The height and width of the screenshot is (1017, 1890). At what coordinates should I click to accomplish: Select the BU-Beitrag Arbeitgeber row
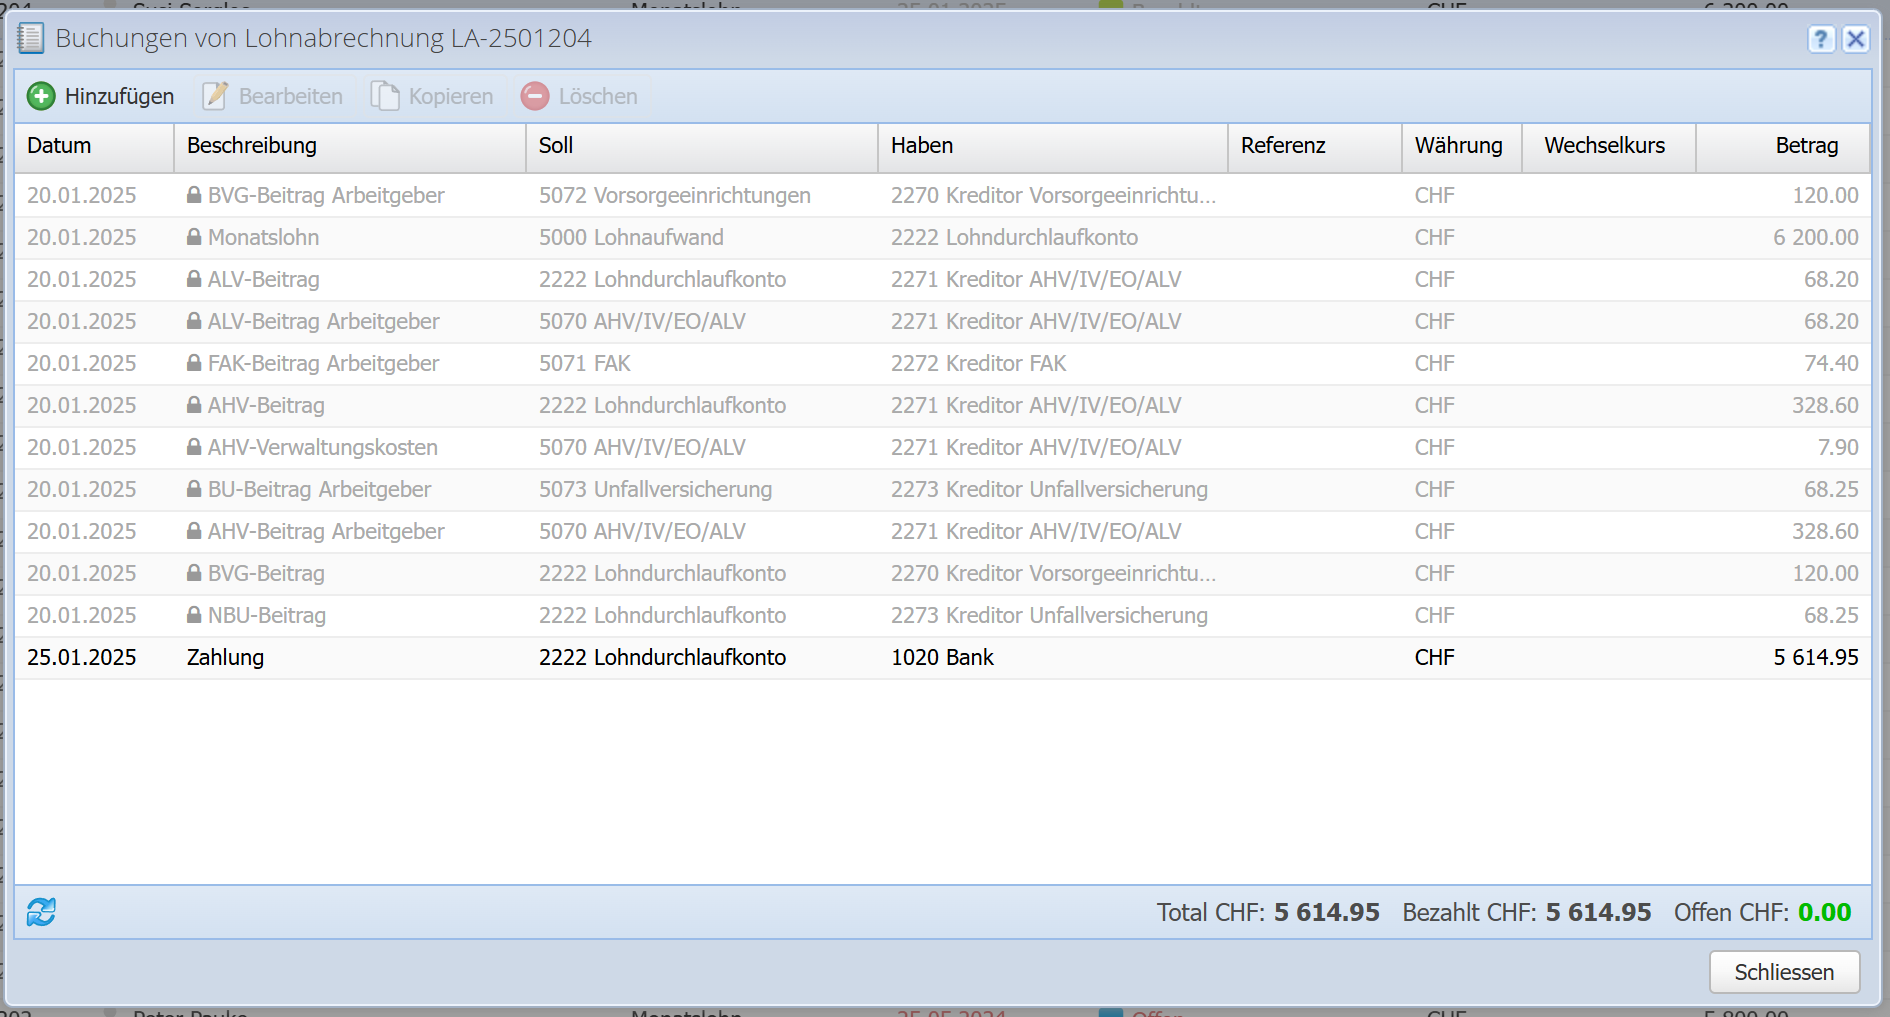pyautogui.click(x=319, y=490)
